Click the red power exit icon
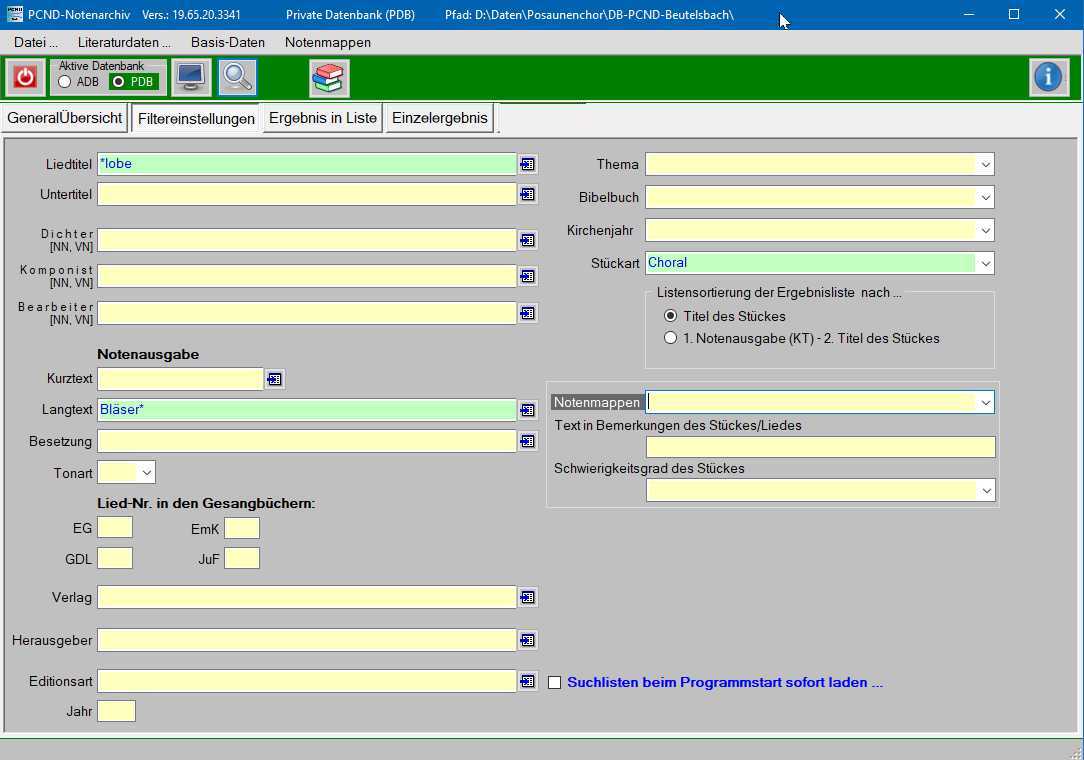 tap(26, 77)
